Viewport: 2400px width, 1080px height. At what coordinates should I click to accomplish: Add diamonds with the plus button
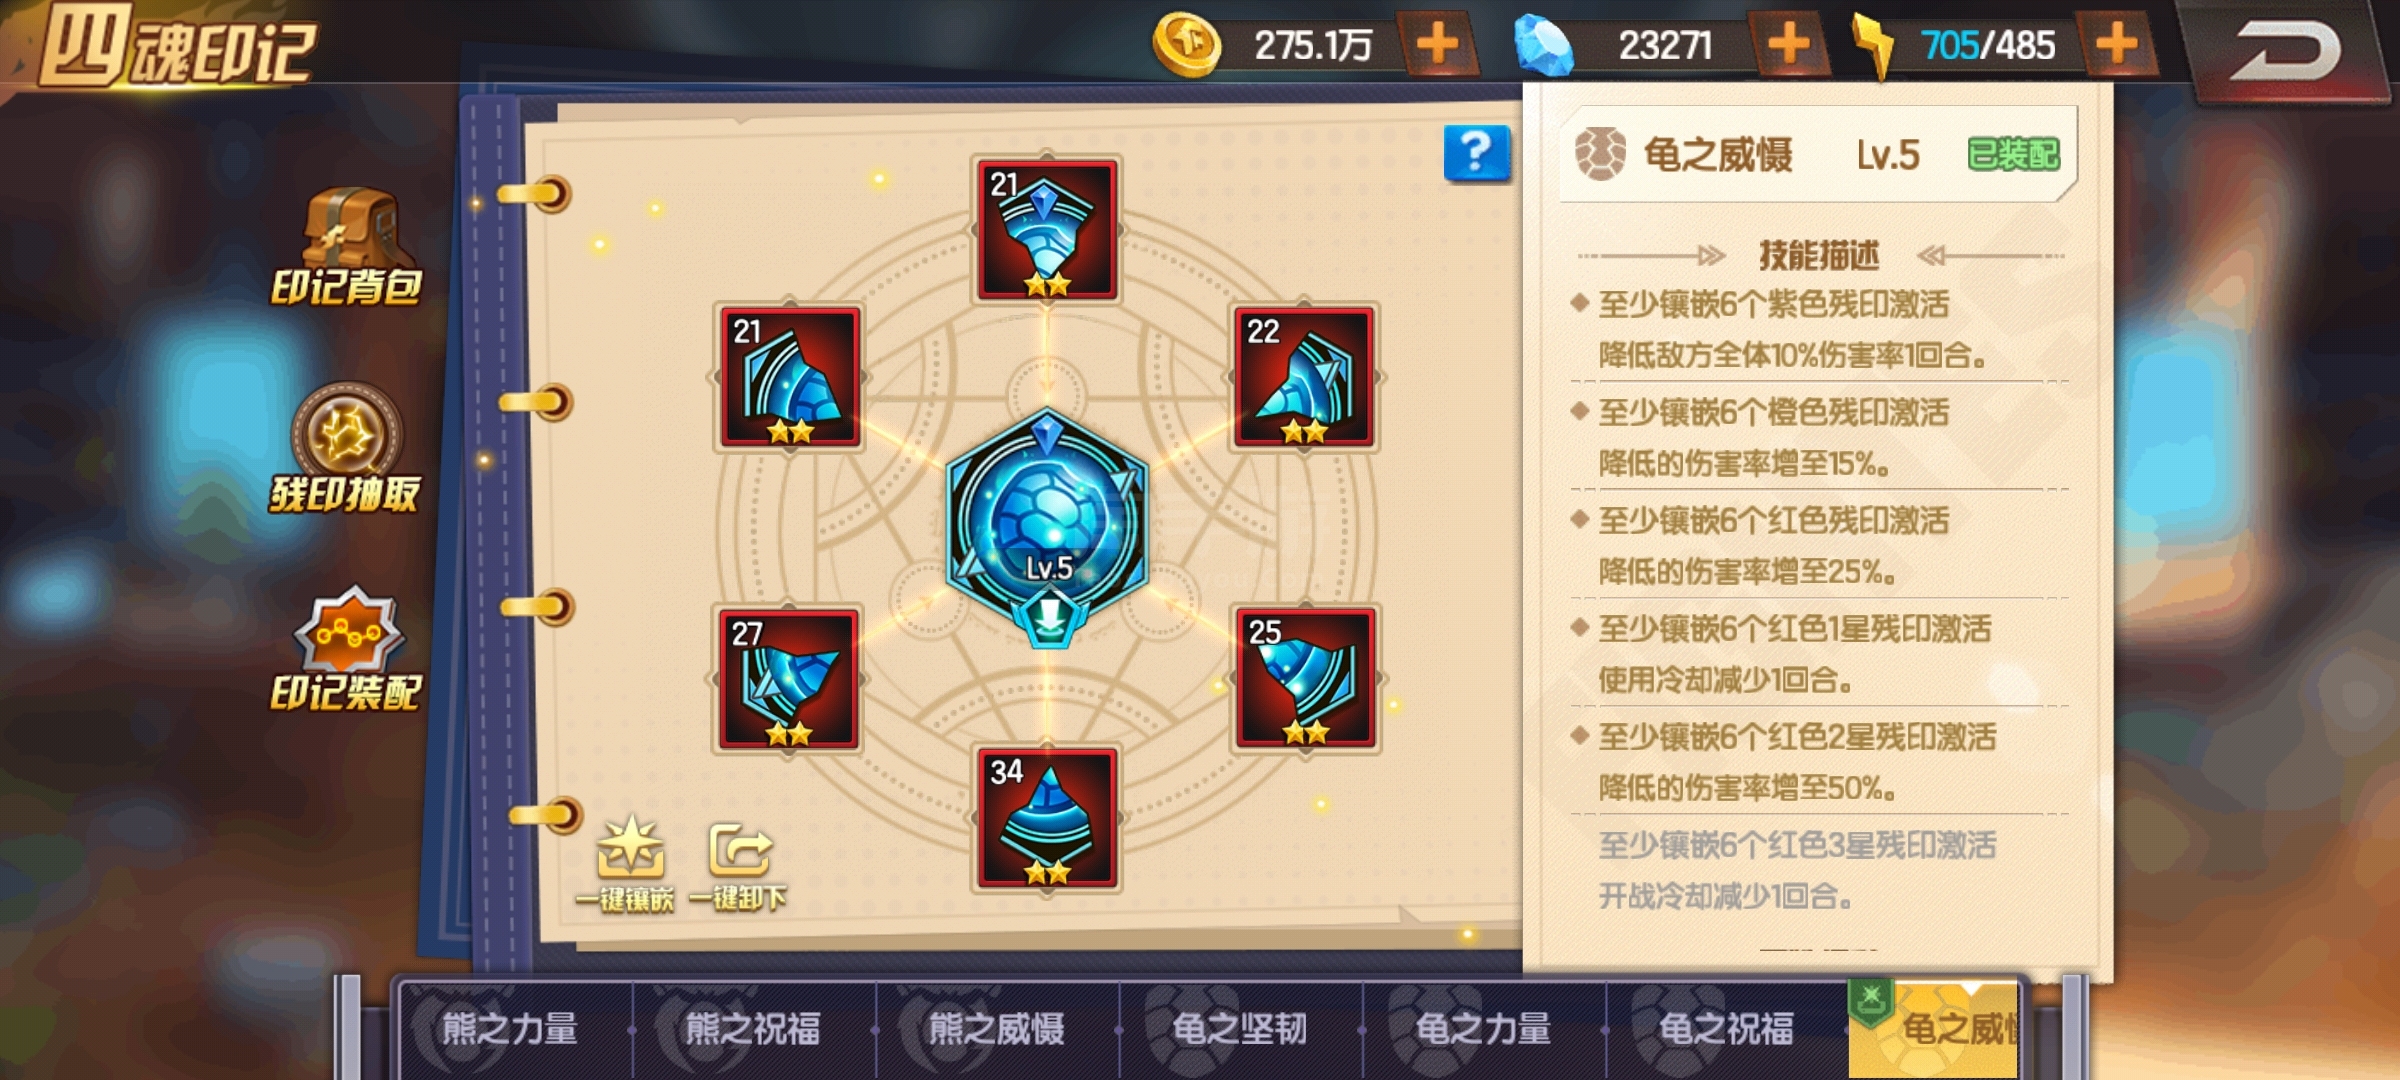click(1788, 45)
